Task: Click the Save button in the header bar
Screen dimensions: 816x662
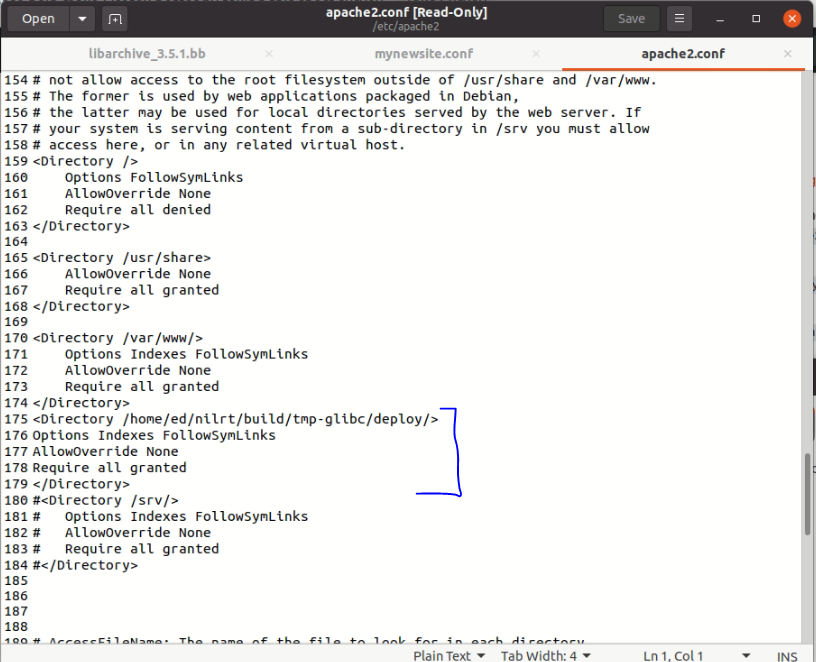Action: 631,19
